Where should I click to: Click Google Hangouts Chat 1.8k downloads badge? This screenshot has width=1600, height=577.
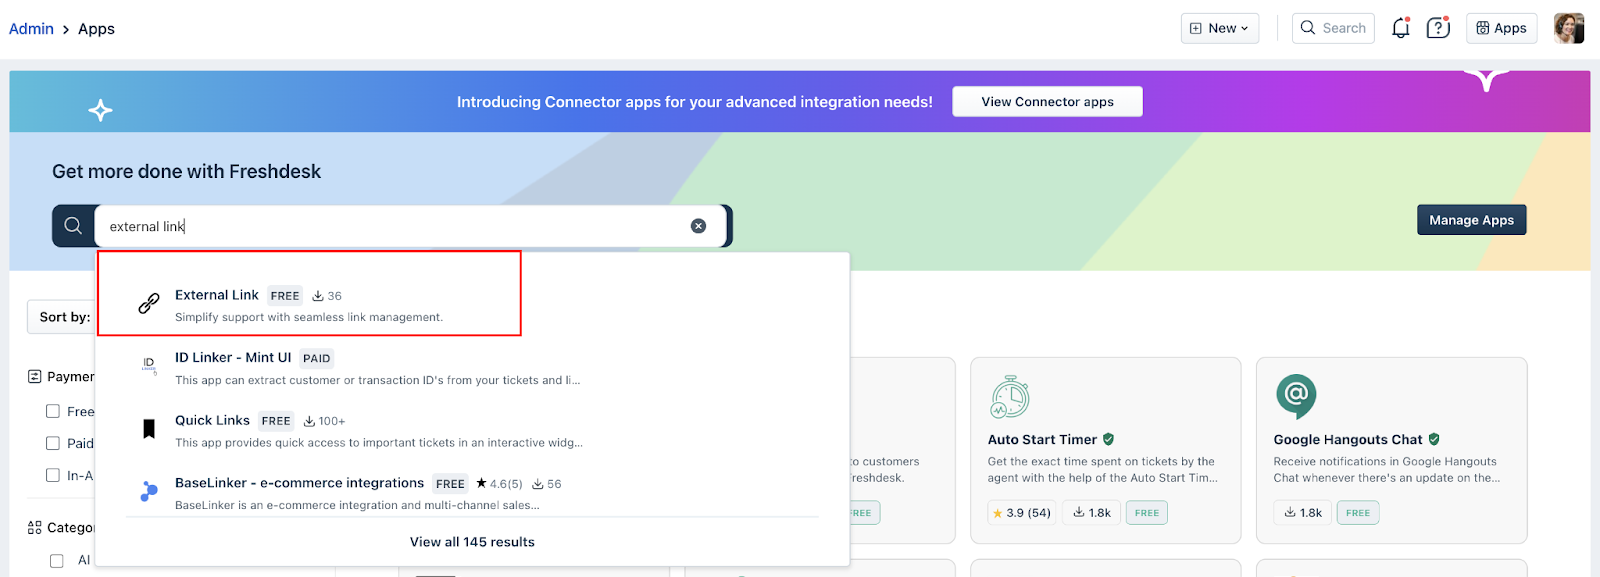click(1304, 513)
